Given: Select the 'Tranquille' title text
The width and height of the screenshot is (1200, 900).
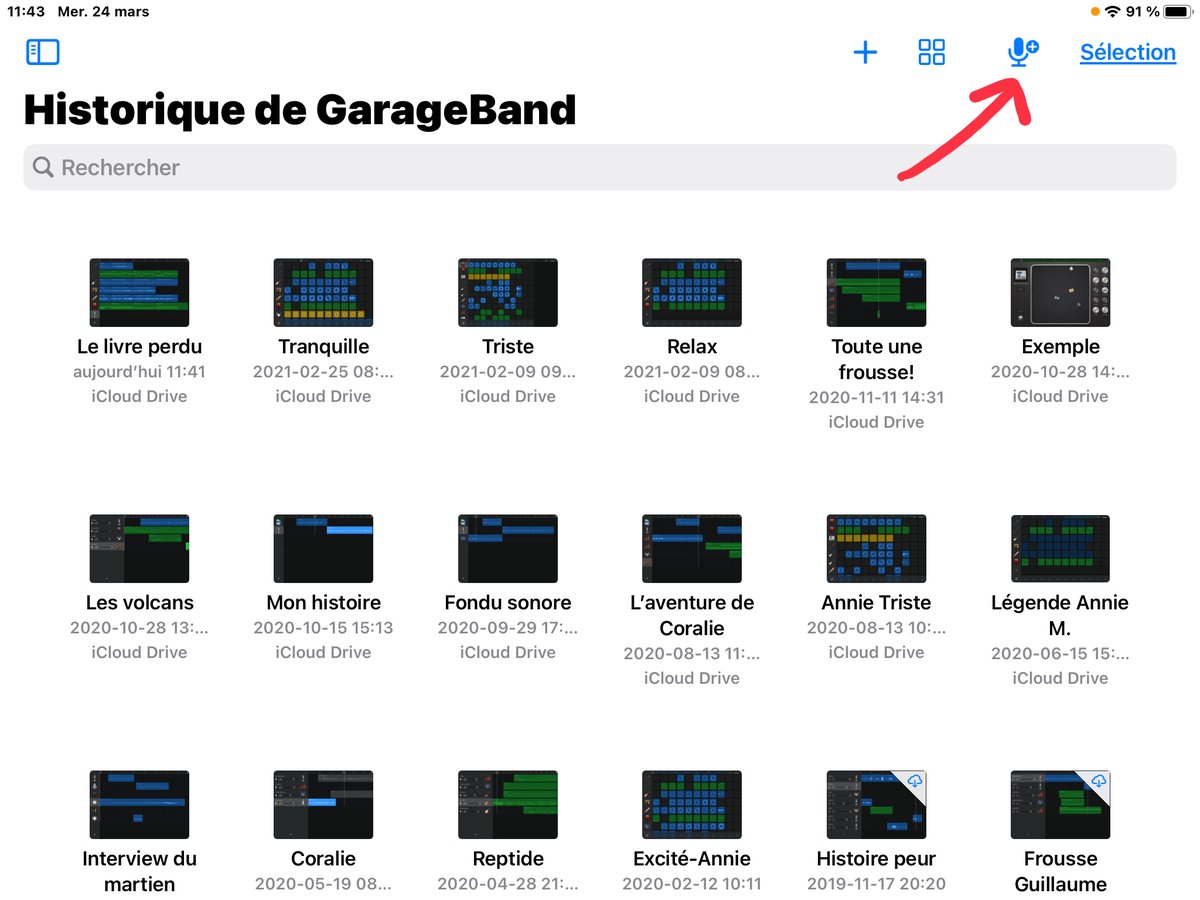Looking at the screenshot, I should pos(323,347).
